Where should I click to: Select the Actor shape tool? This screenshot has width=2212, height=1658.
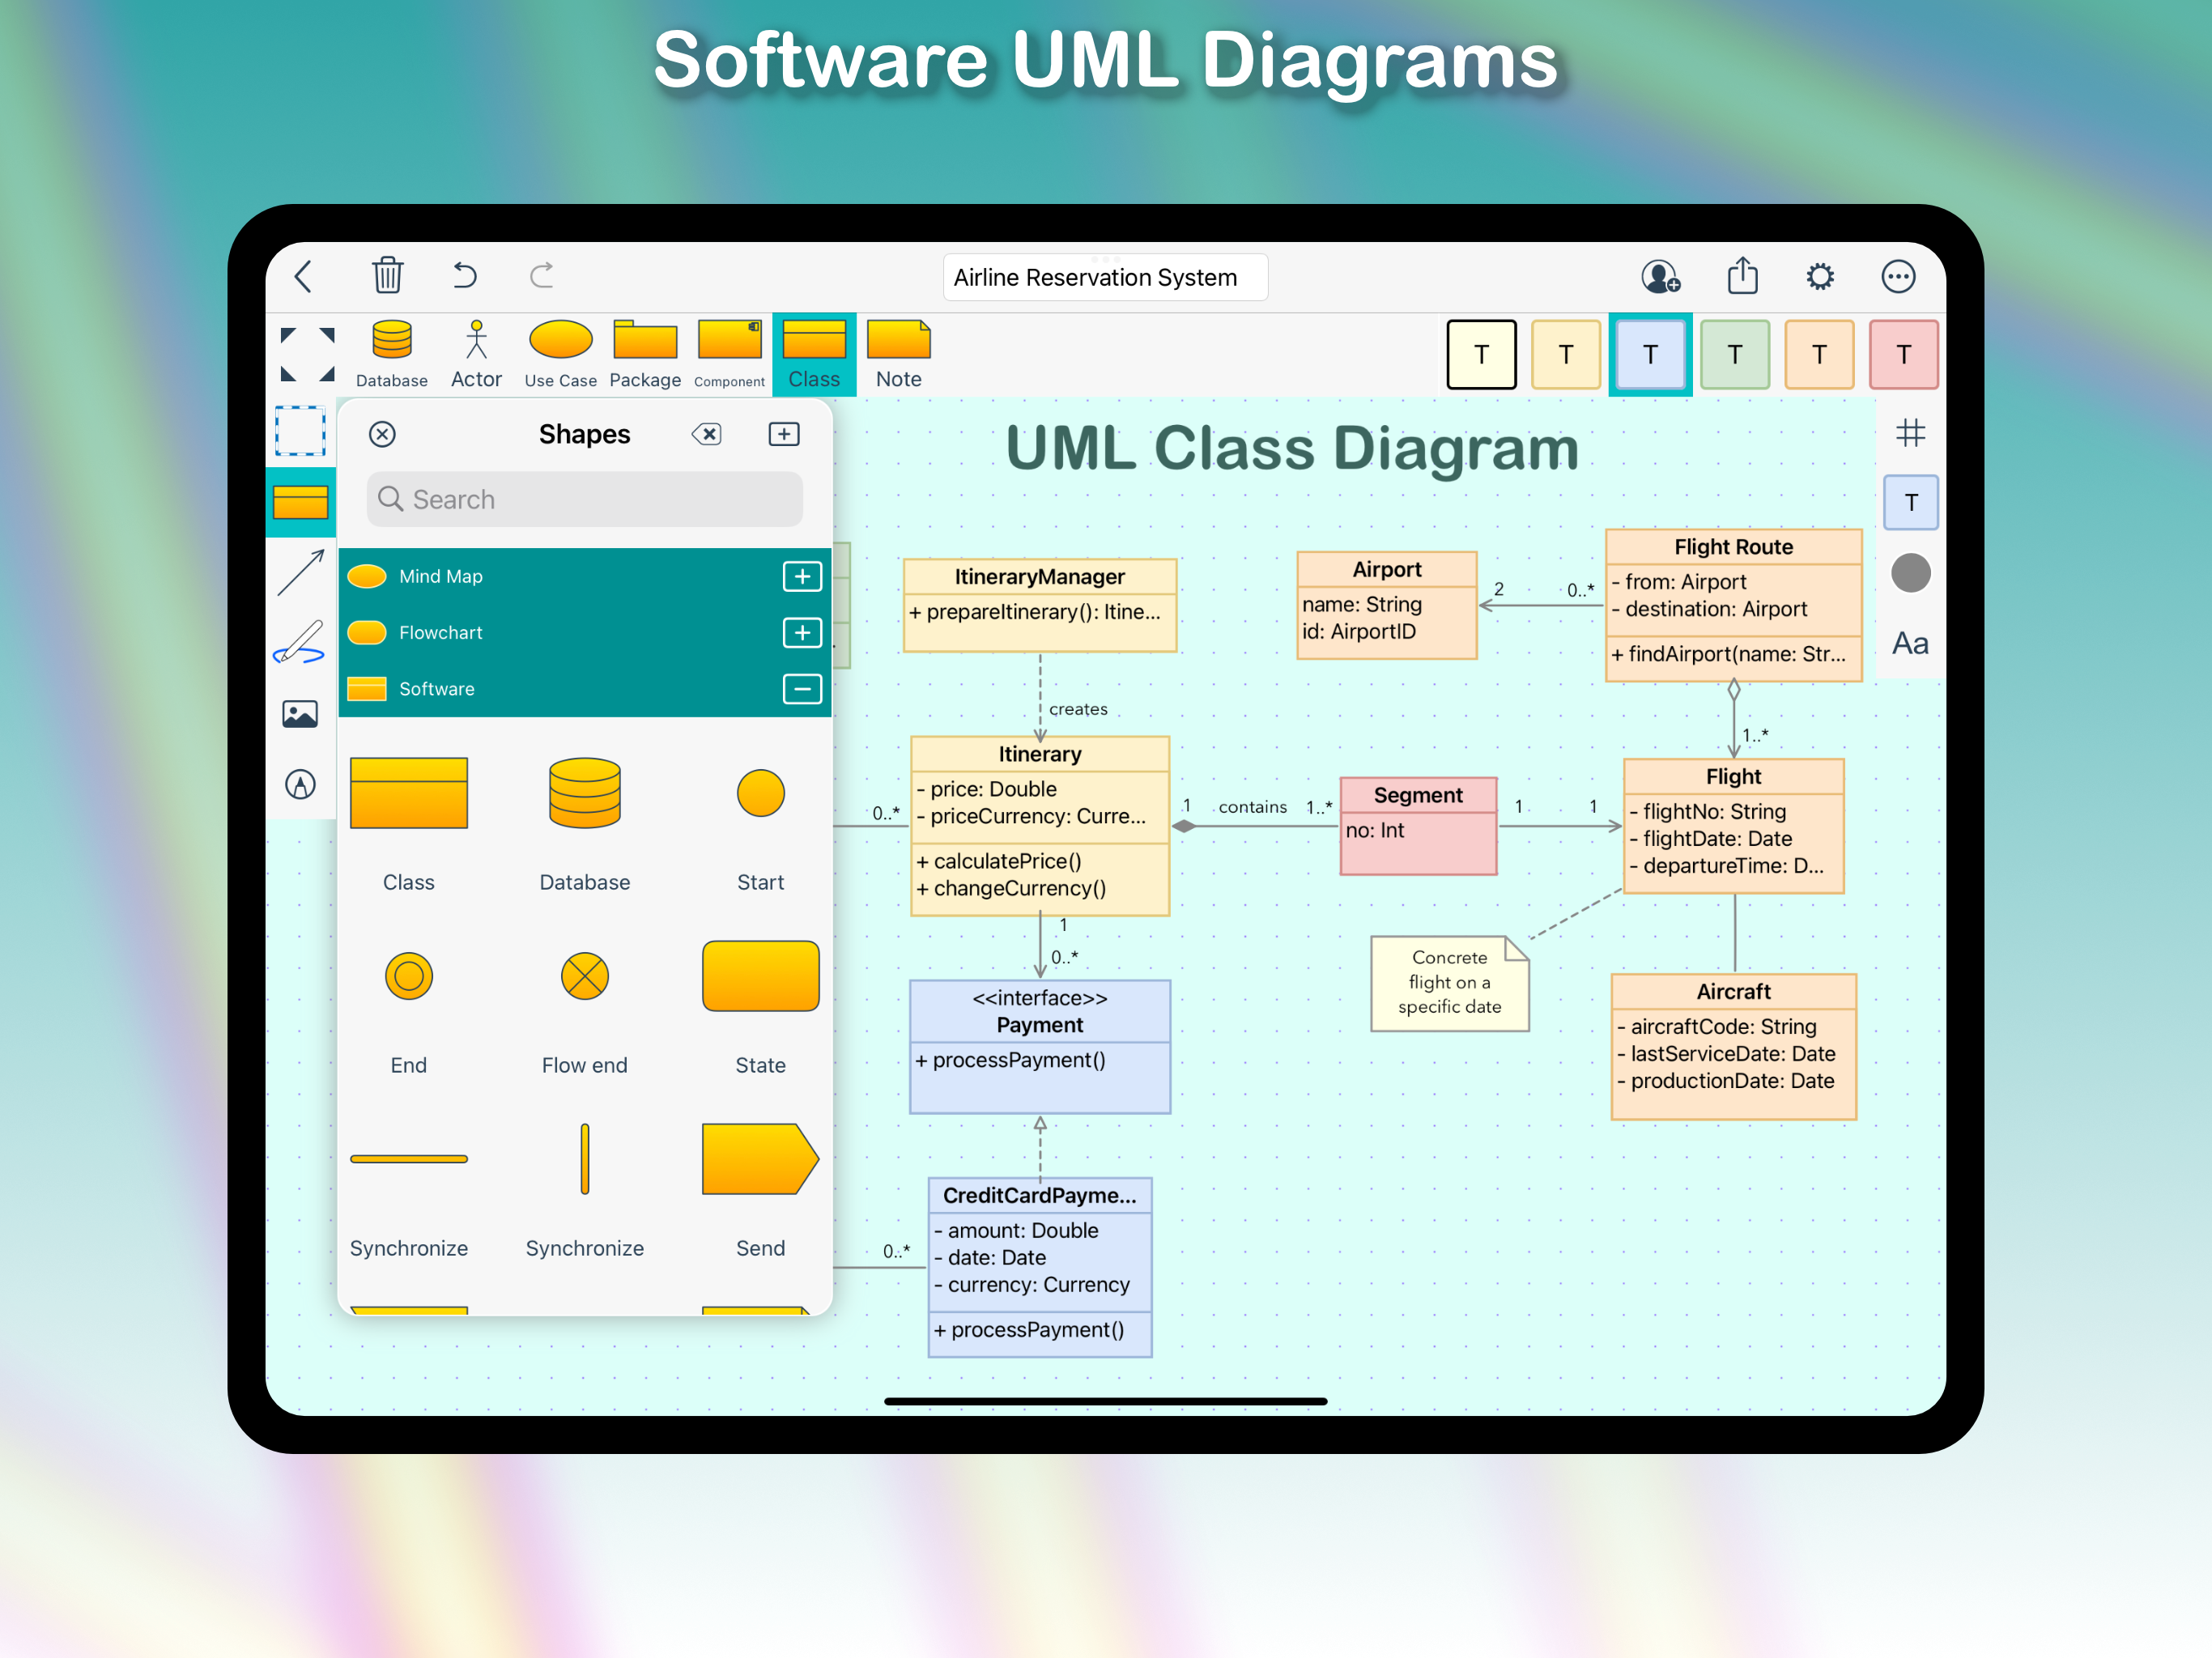(x=476, y=354)
